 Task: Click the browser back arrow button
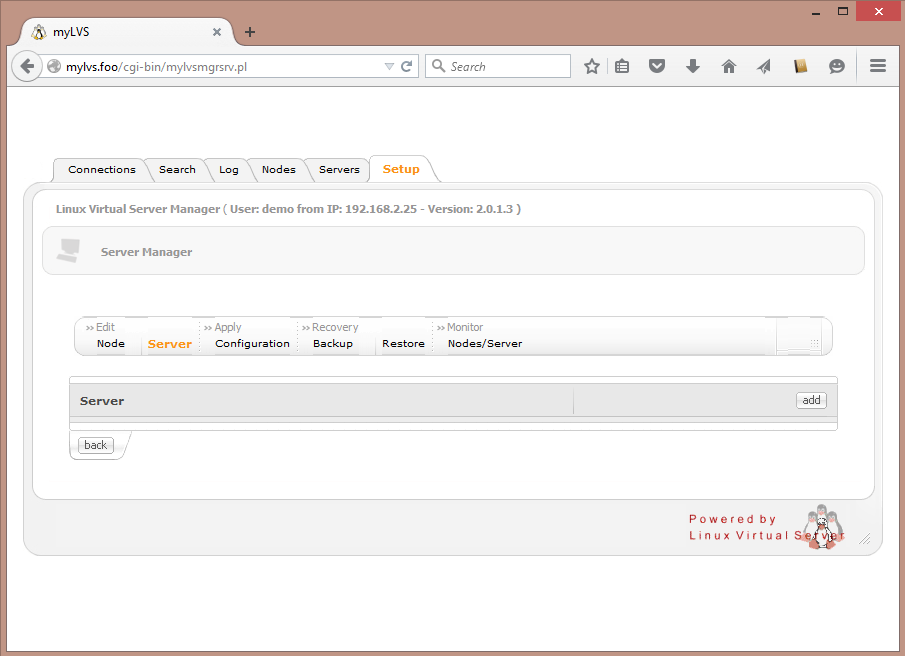[x=27, y=67]
